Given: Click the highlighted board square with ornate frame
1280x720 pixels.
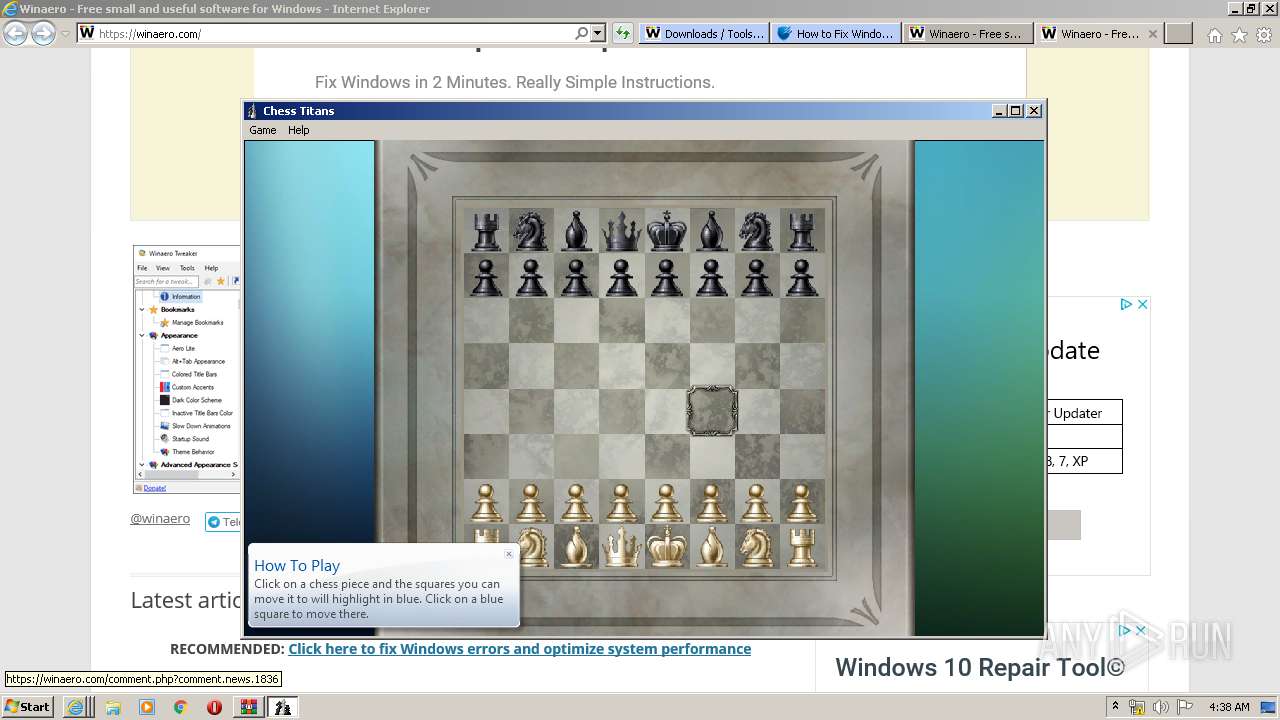Looking at the screenshot, I should 712,411.
